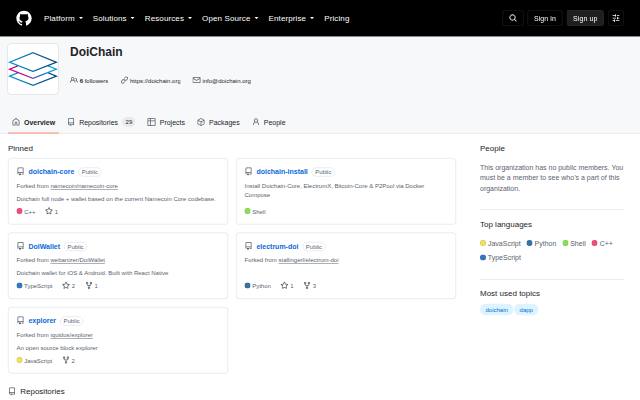The height and width of the screenshot is (400, 640).
Task: Click the 'People' sidebar heading
Action: coord(492,149)
